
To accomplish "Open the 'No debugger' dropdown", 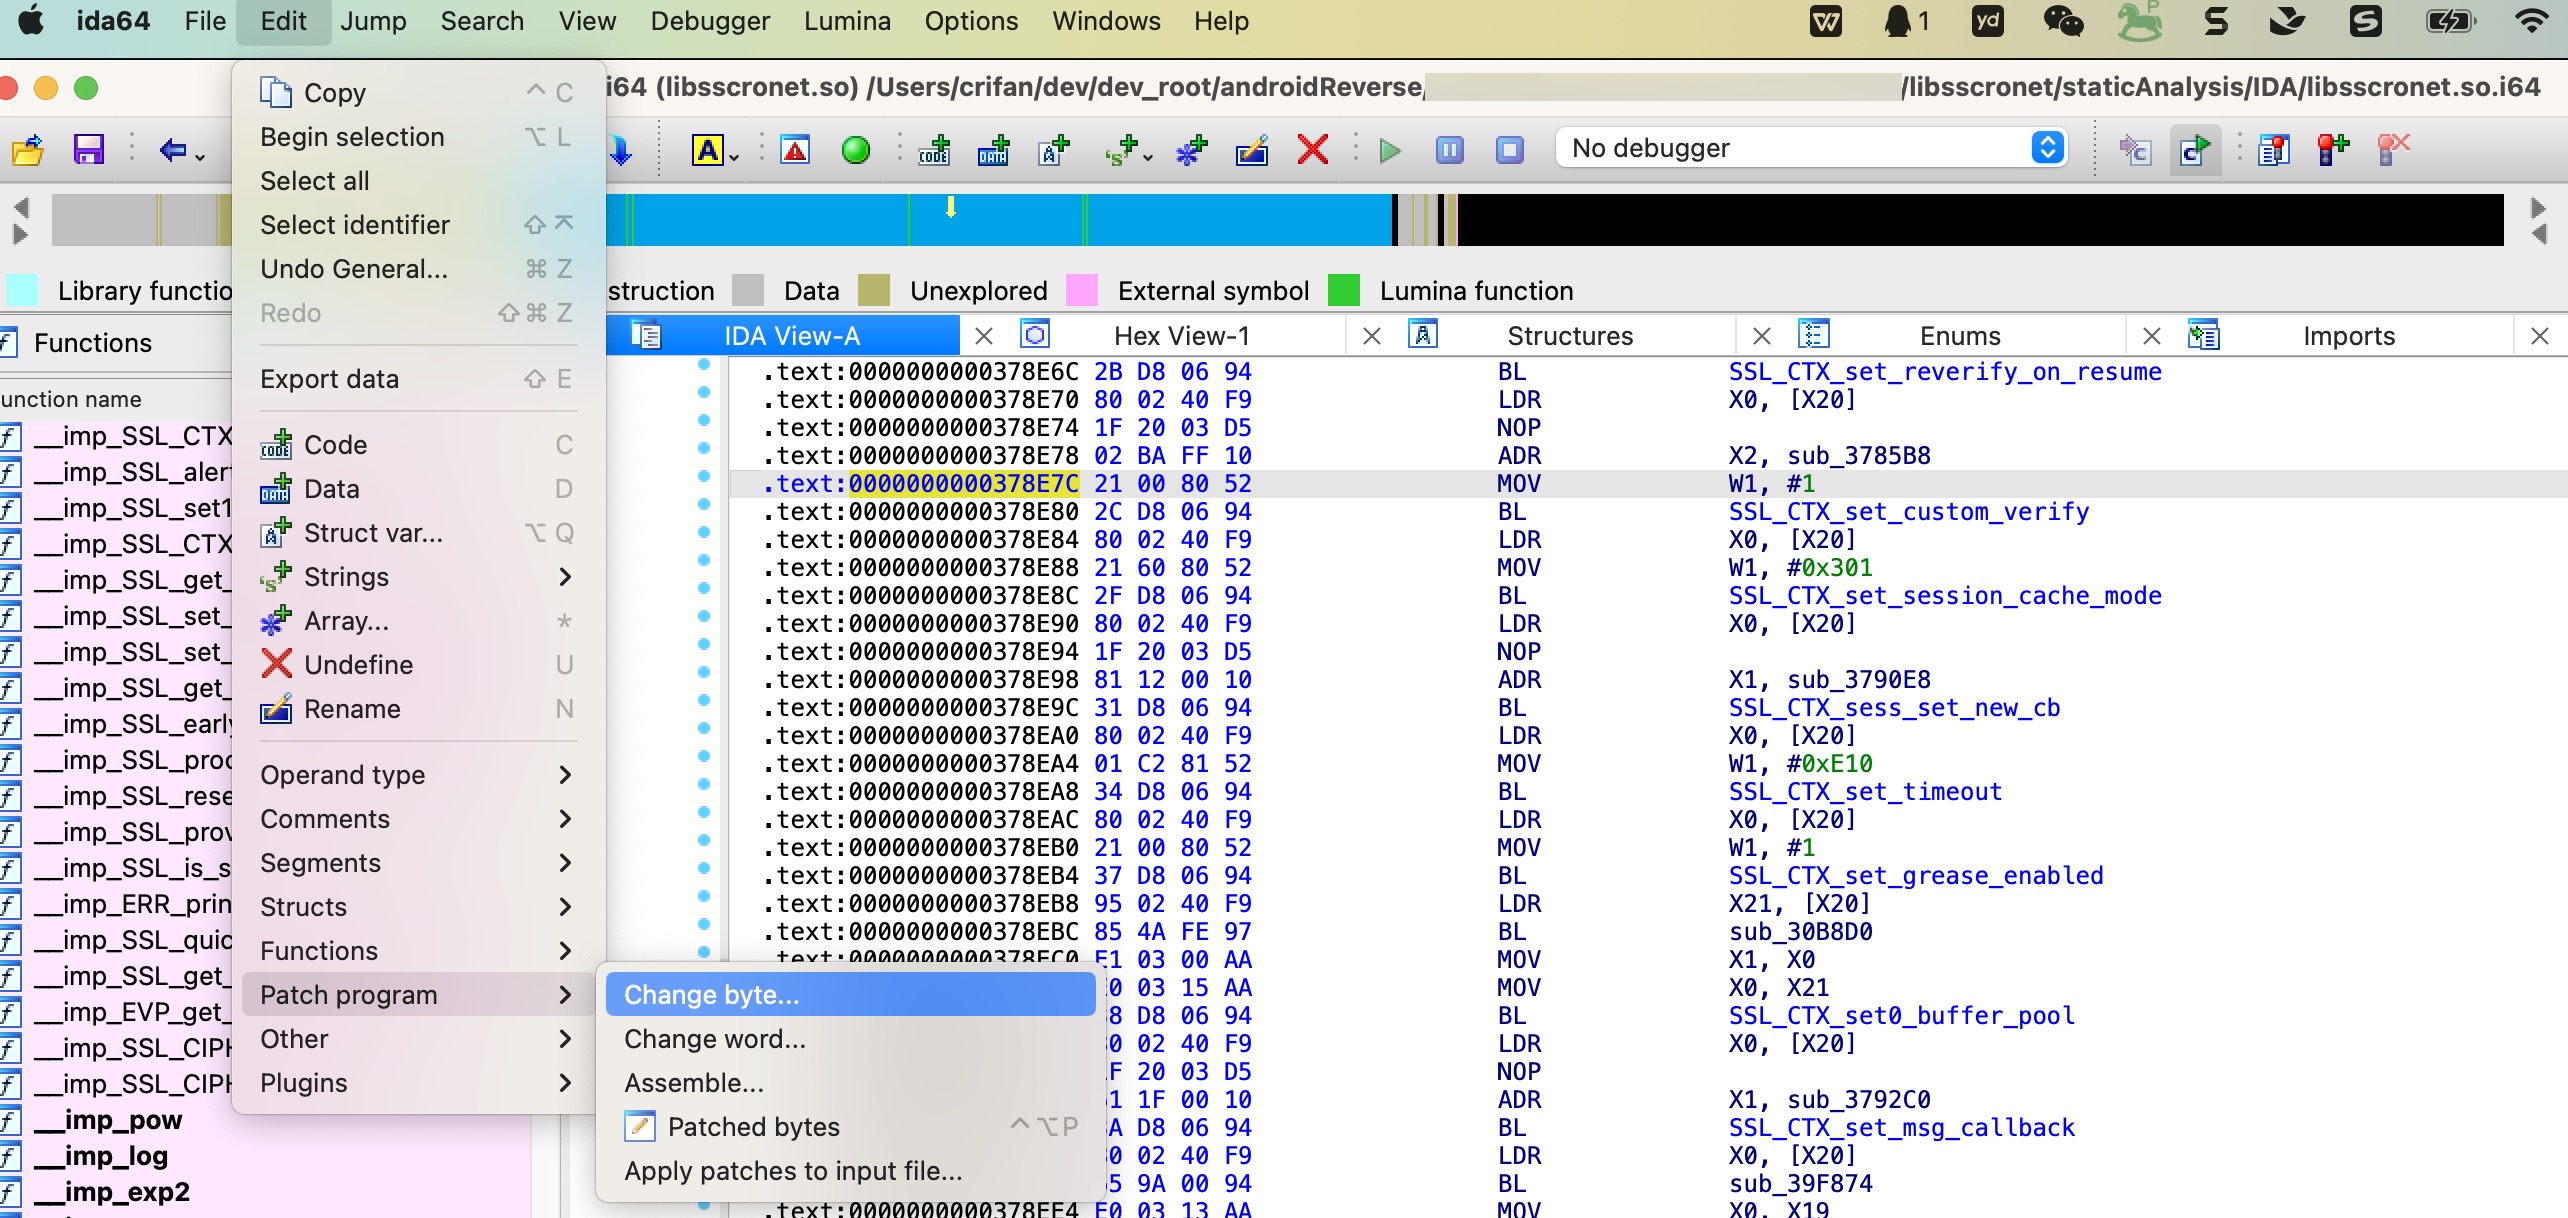I will [1811, 148].
